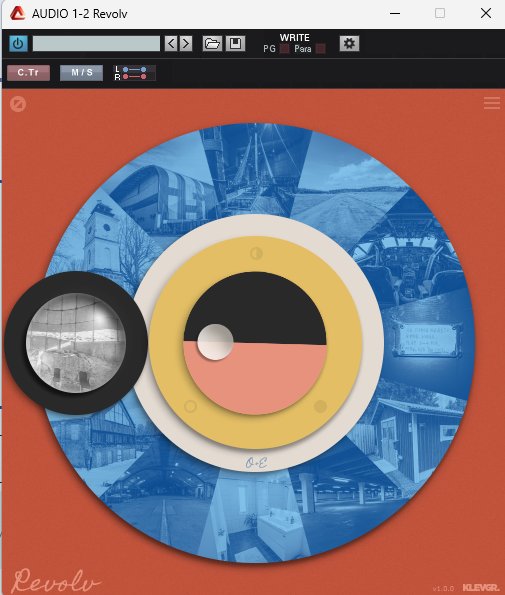Open the load preset folder icon
Image resolution: width=505 pixels, height=595 pixels.
[212, 44]
